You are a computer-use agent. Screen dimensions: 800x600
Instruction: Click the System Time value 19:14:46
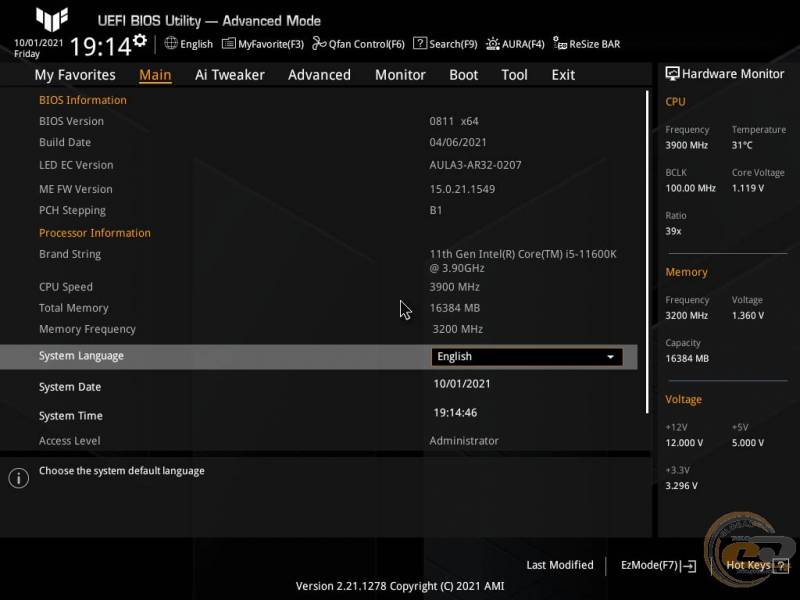[455, 412]
